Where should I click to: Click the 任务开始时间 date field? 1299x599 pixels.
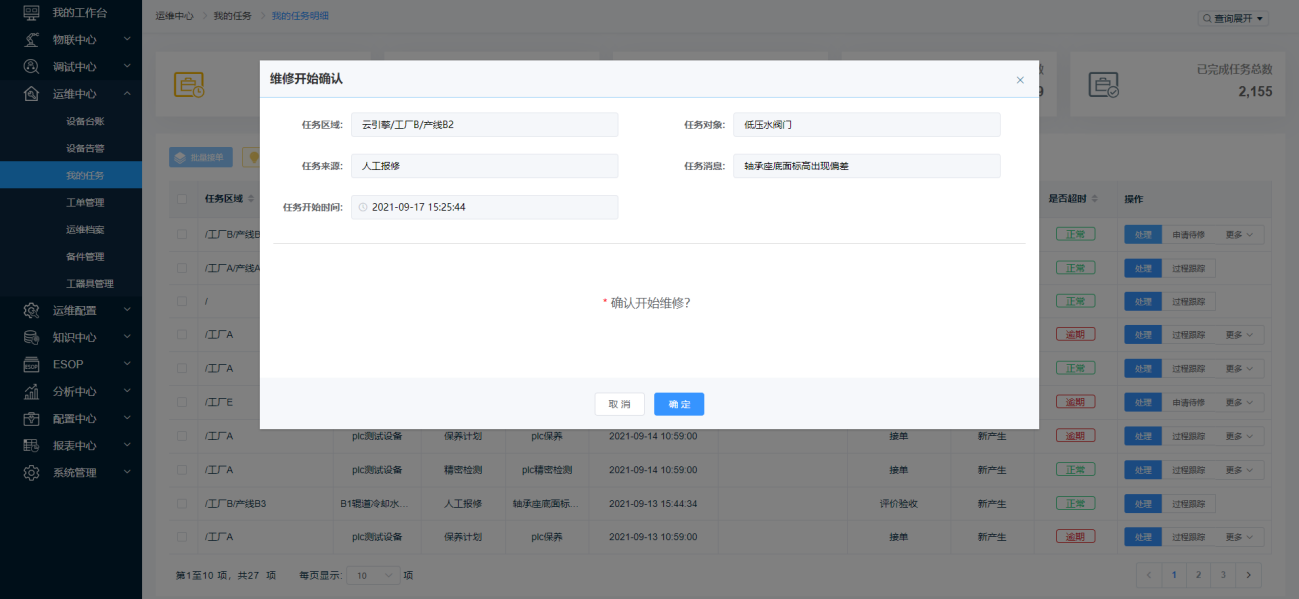coord(484,207)
